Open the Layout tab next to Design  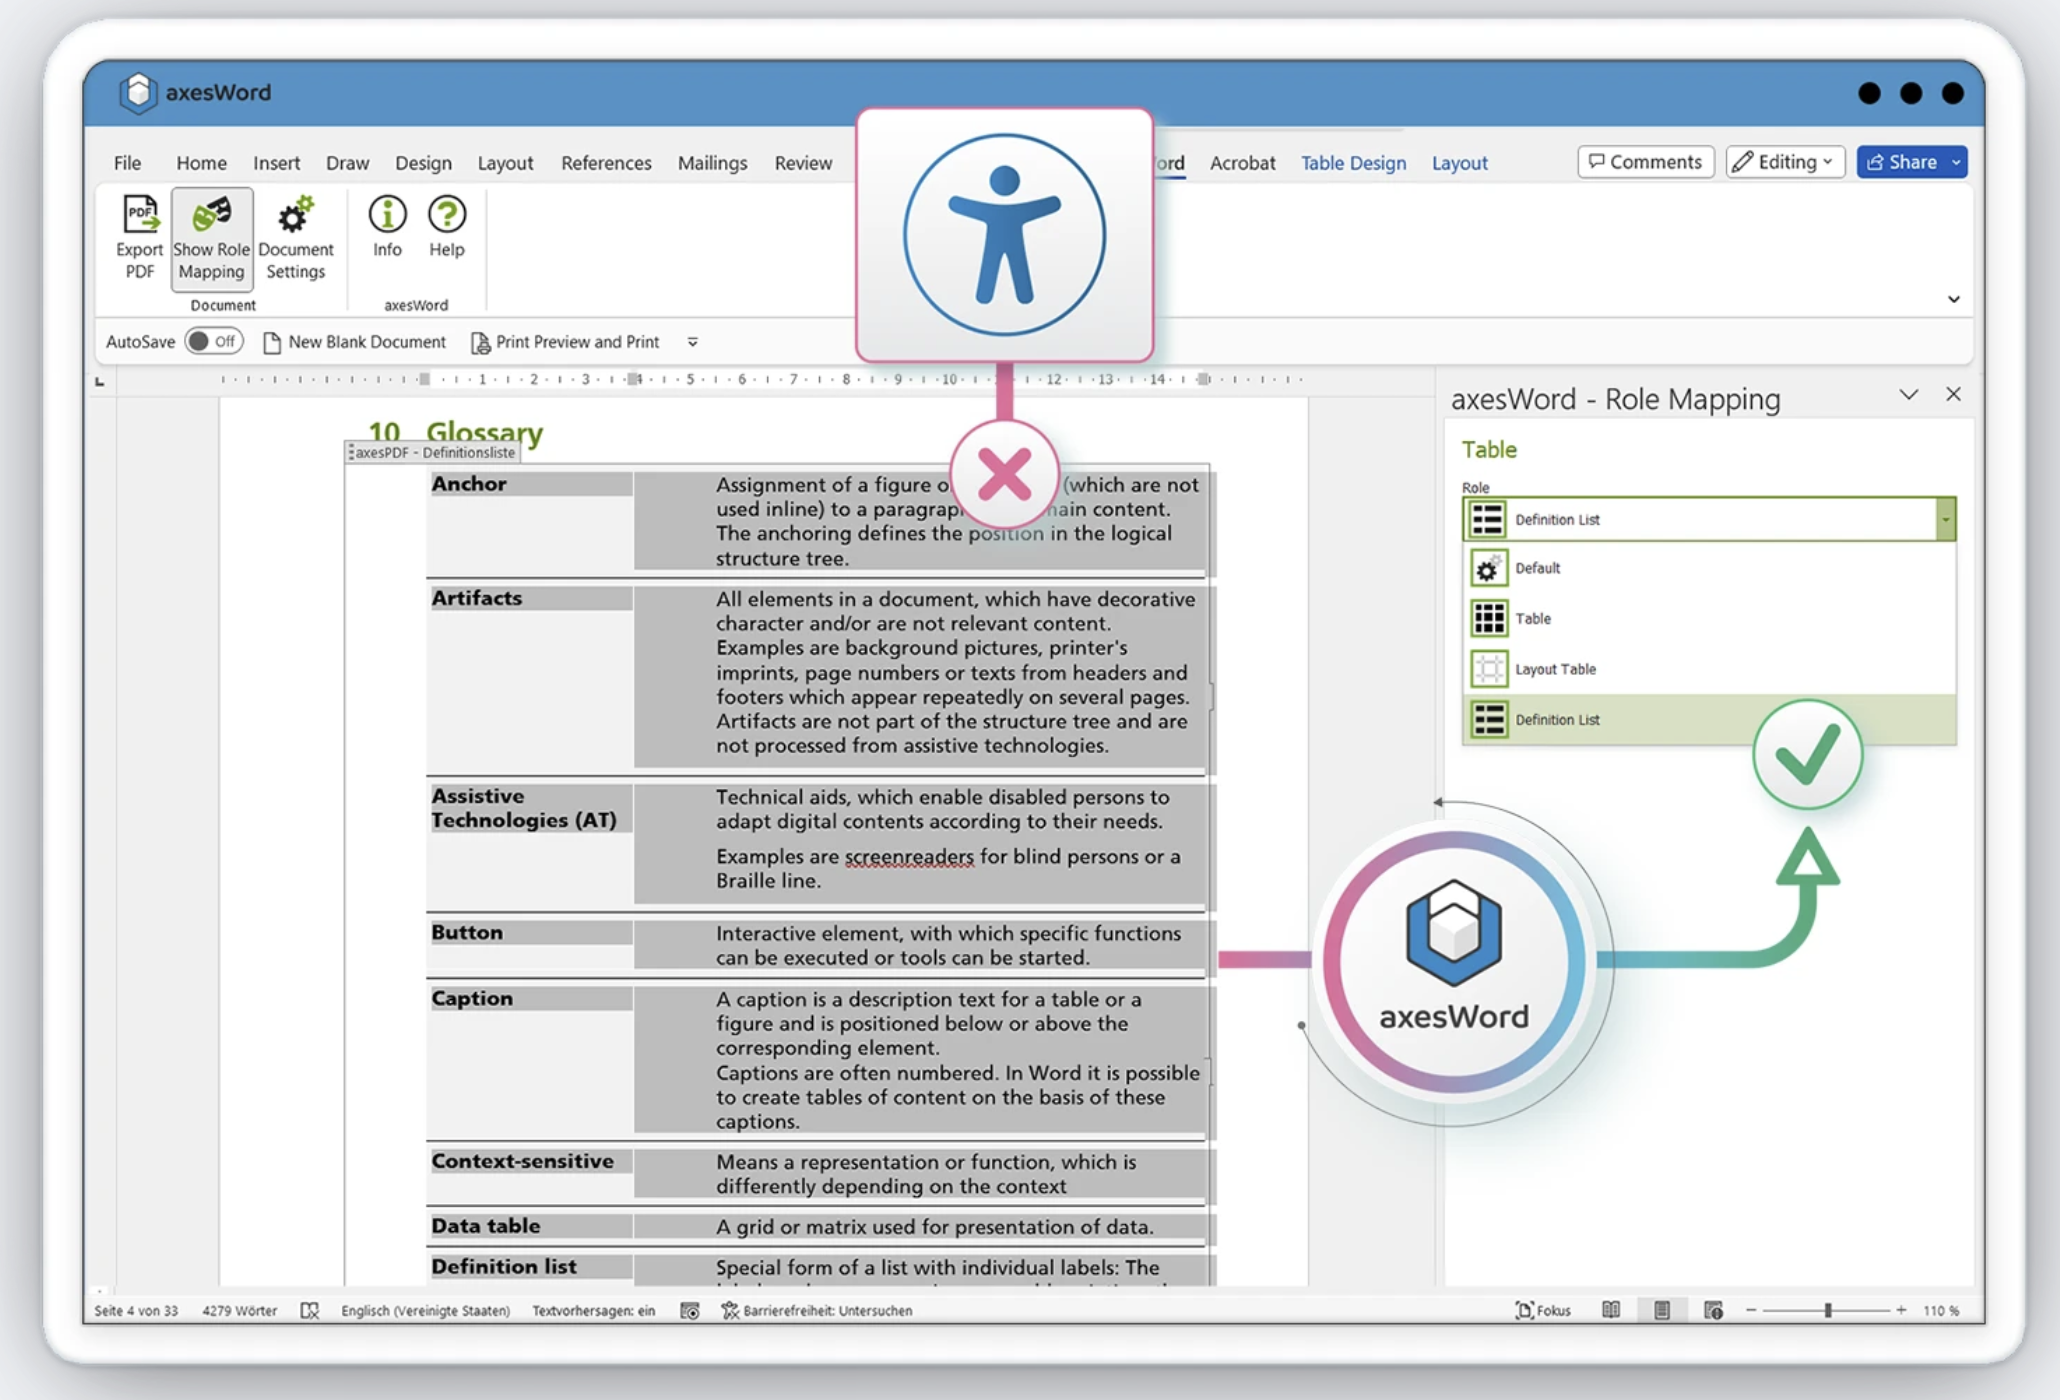coord(505,163)
